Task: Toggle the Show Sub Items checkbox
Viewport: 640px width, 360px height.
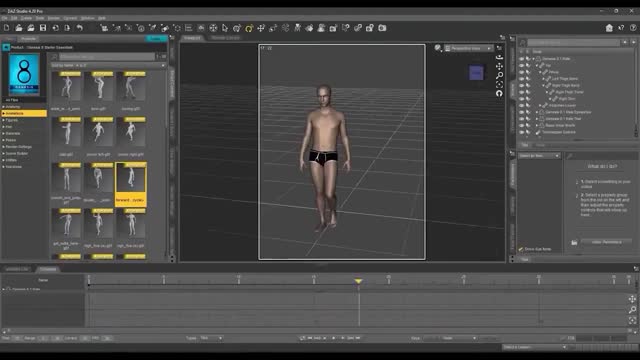Action: [521, 249]
